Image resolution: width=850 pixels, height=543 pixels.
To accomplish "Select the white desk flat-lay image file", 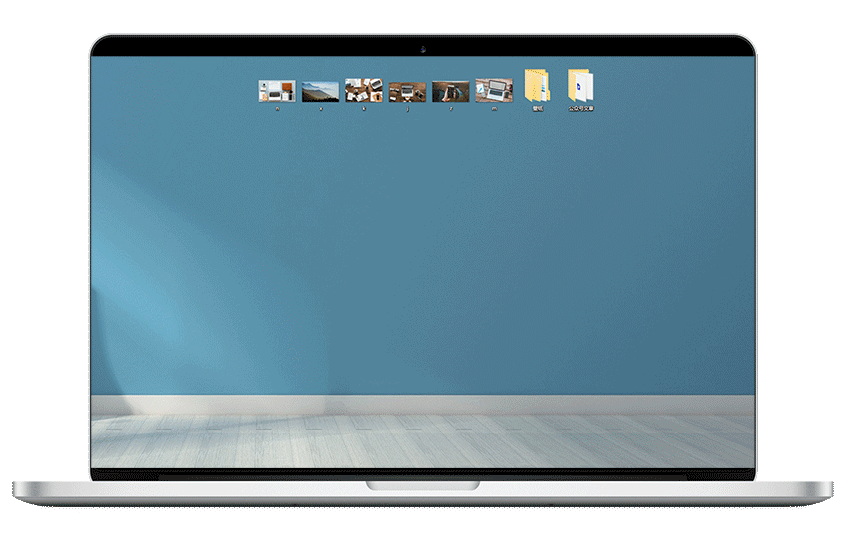I will point(277,91).
